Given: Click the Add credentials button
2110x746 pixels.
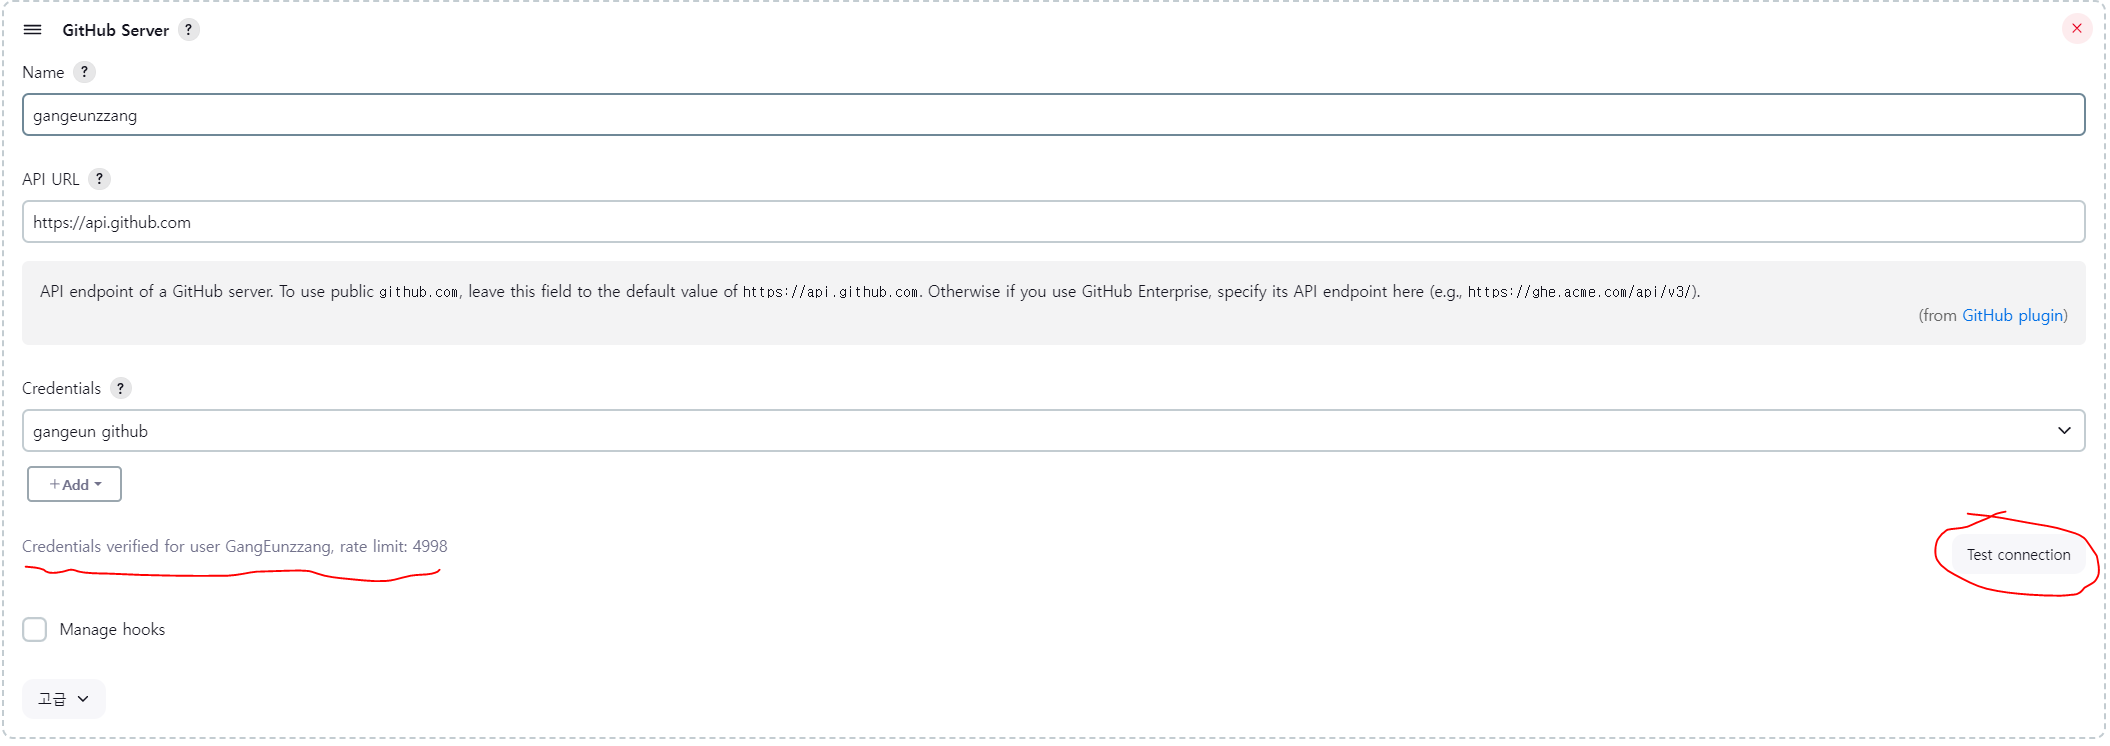Looking at the screenshot, I should (74, 484).
